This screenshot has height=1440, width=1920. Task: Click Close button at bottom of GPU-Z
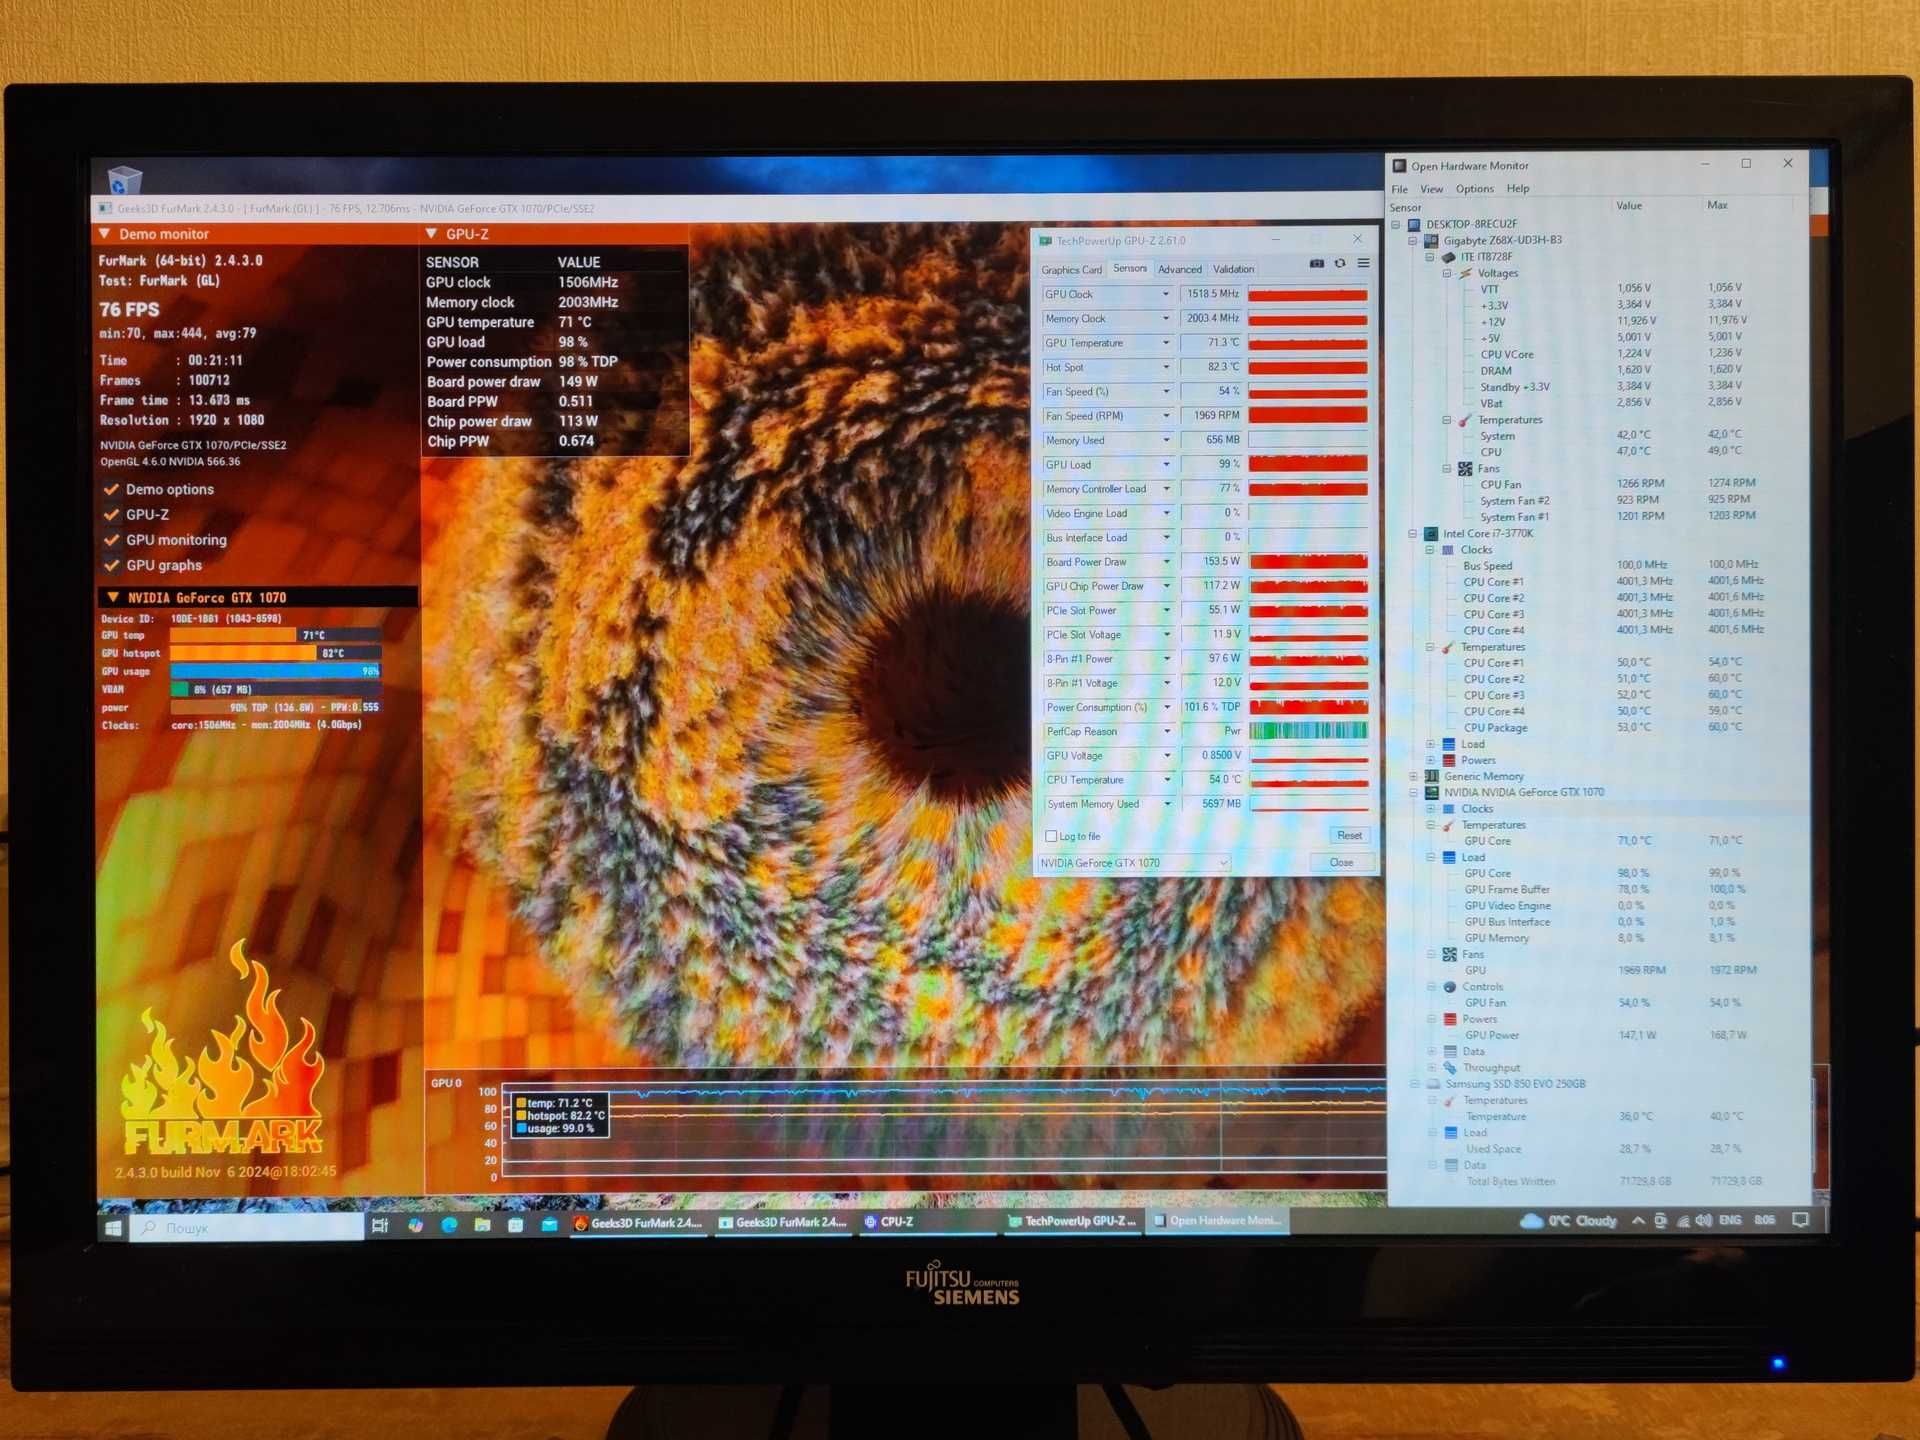click(x=1341, y=863)
